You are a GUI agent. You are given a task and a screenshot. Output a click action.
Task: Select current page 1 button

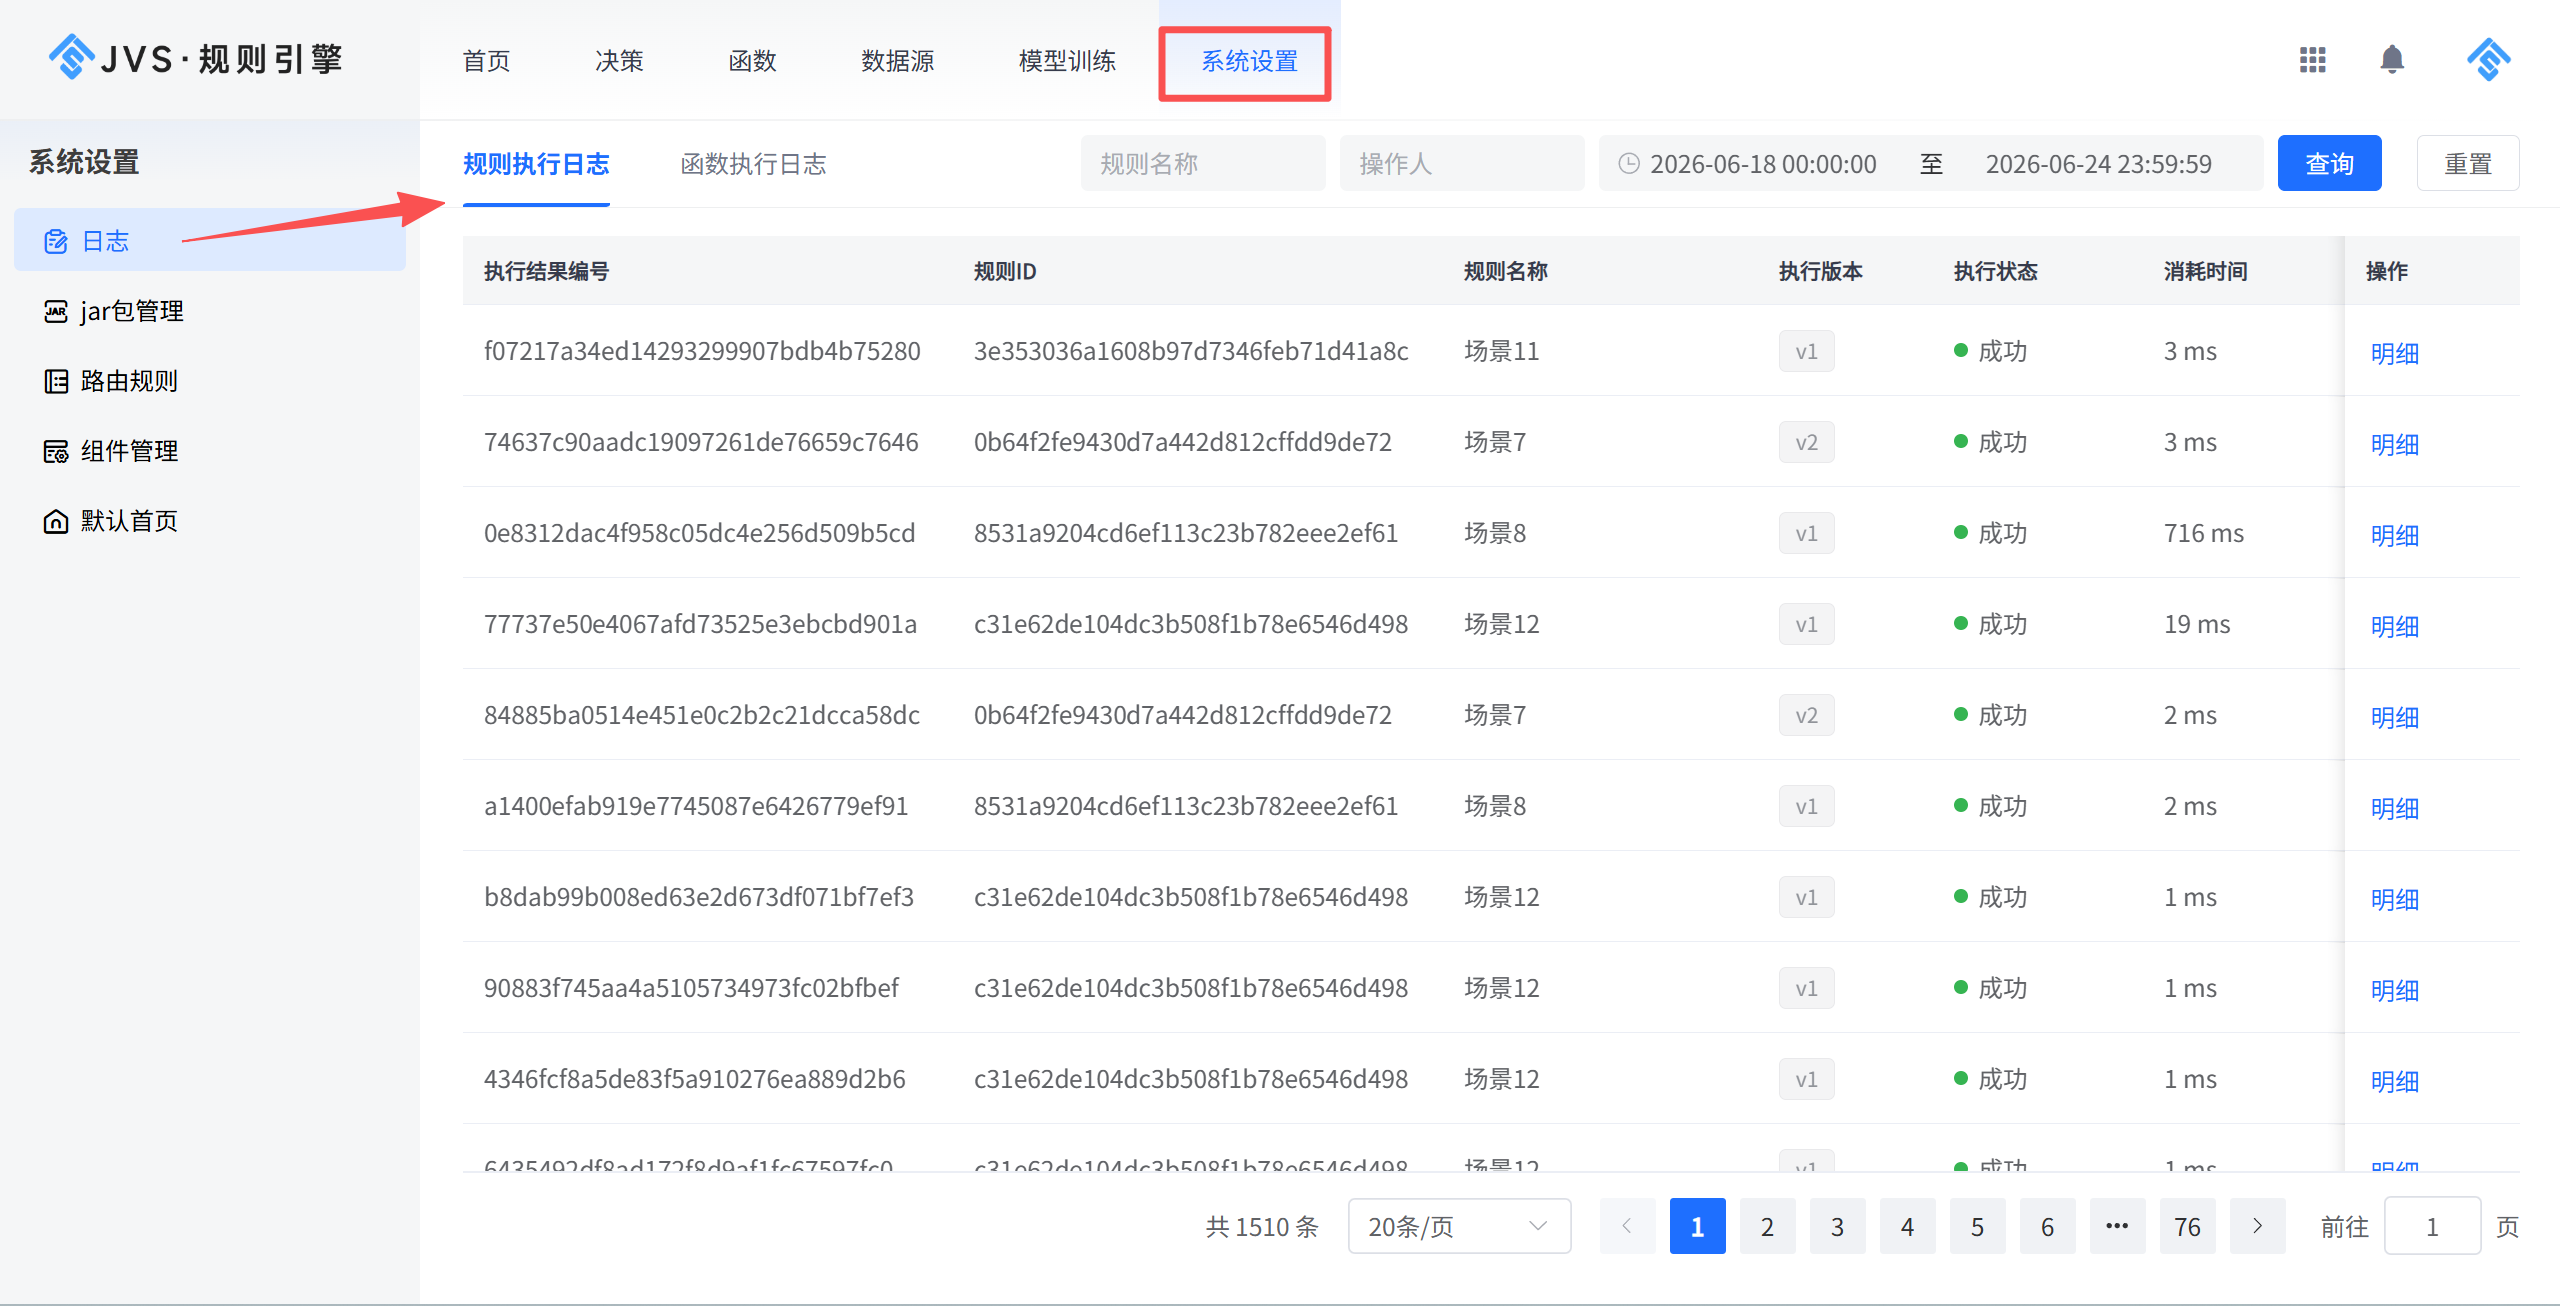[1697, 1226]
